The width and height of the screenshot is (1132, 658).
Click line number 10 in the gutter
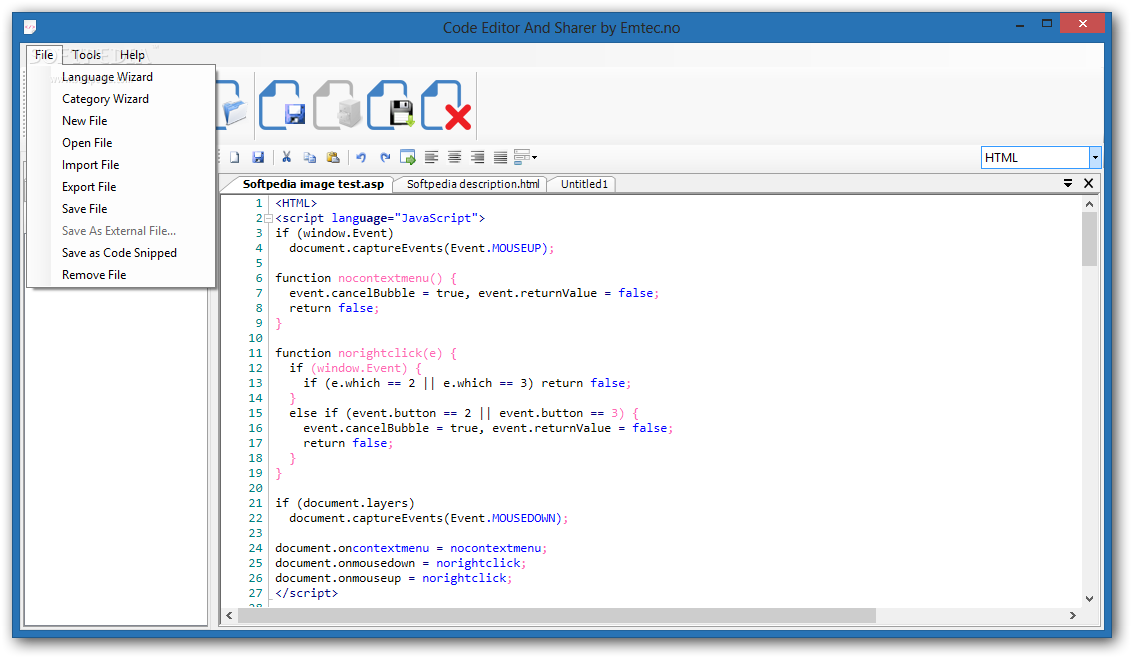(256, 338)
